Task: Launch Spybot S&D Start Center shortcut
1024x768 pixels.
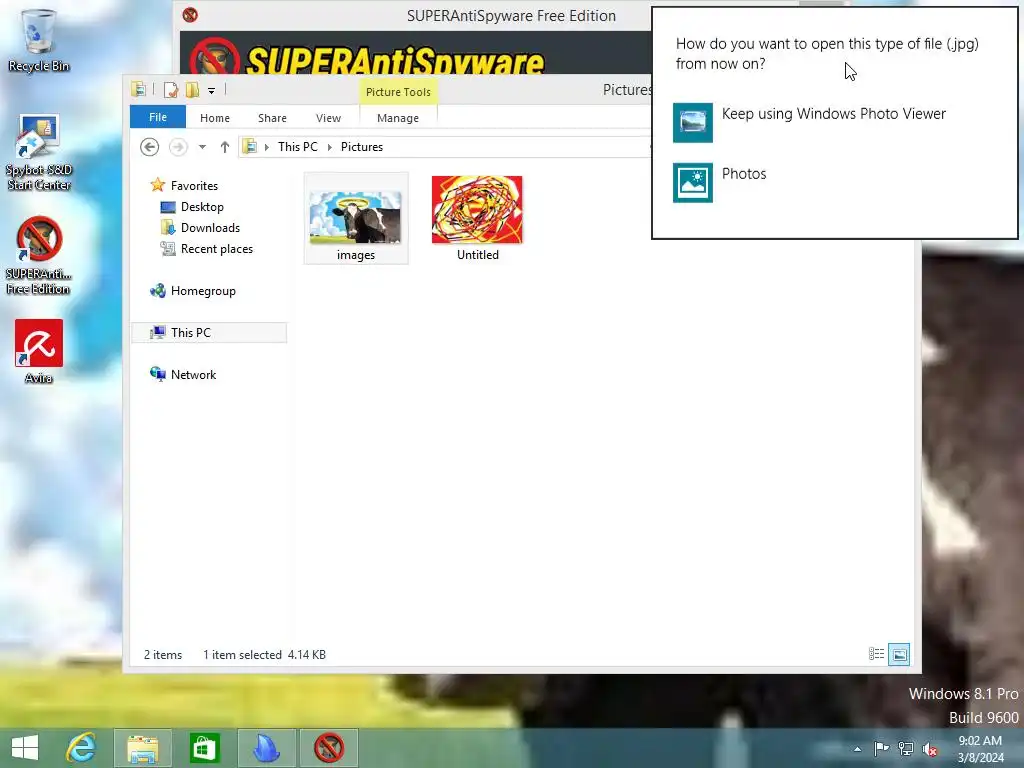Action: (x=39, y=152)
